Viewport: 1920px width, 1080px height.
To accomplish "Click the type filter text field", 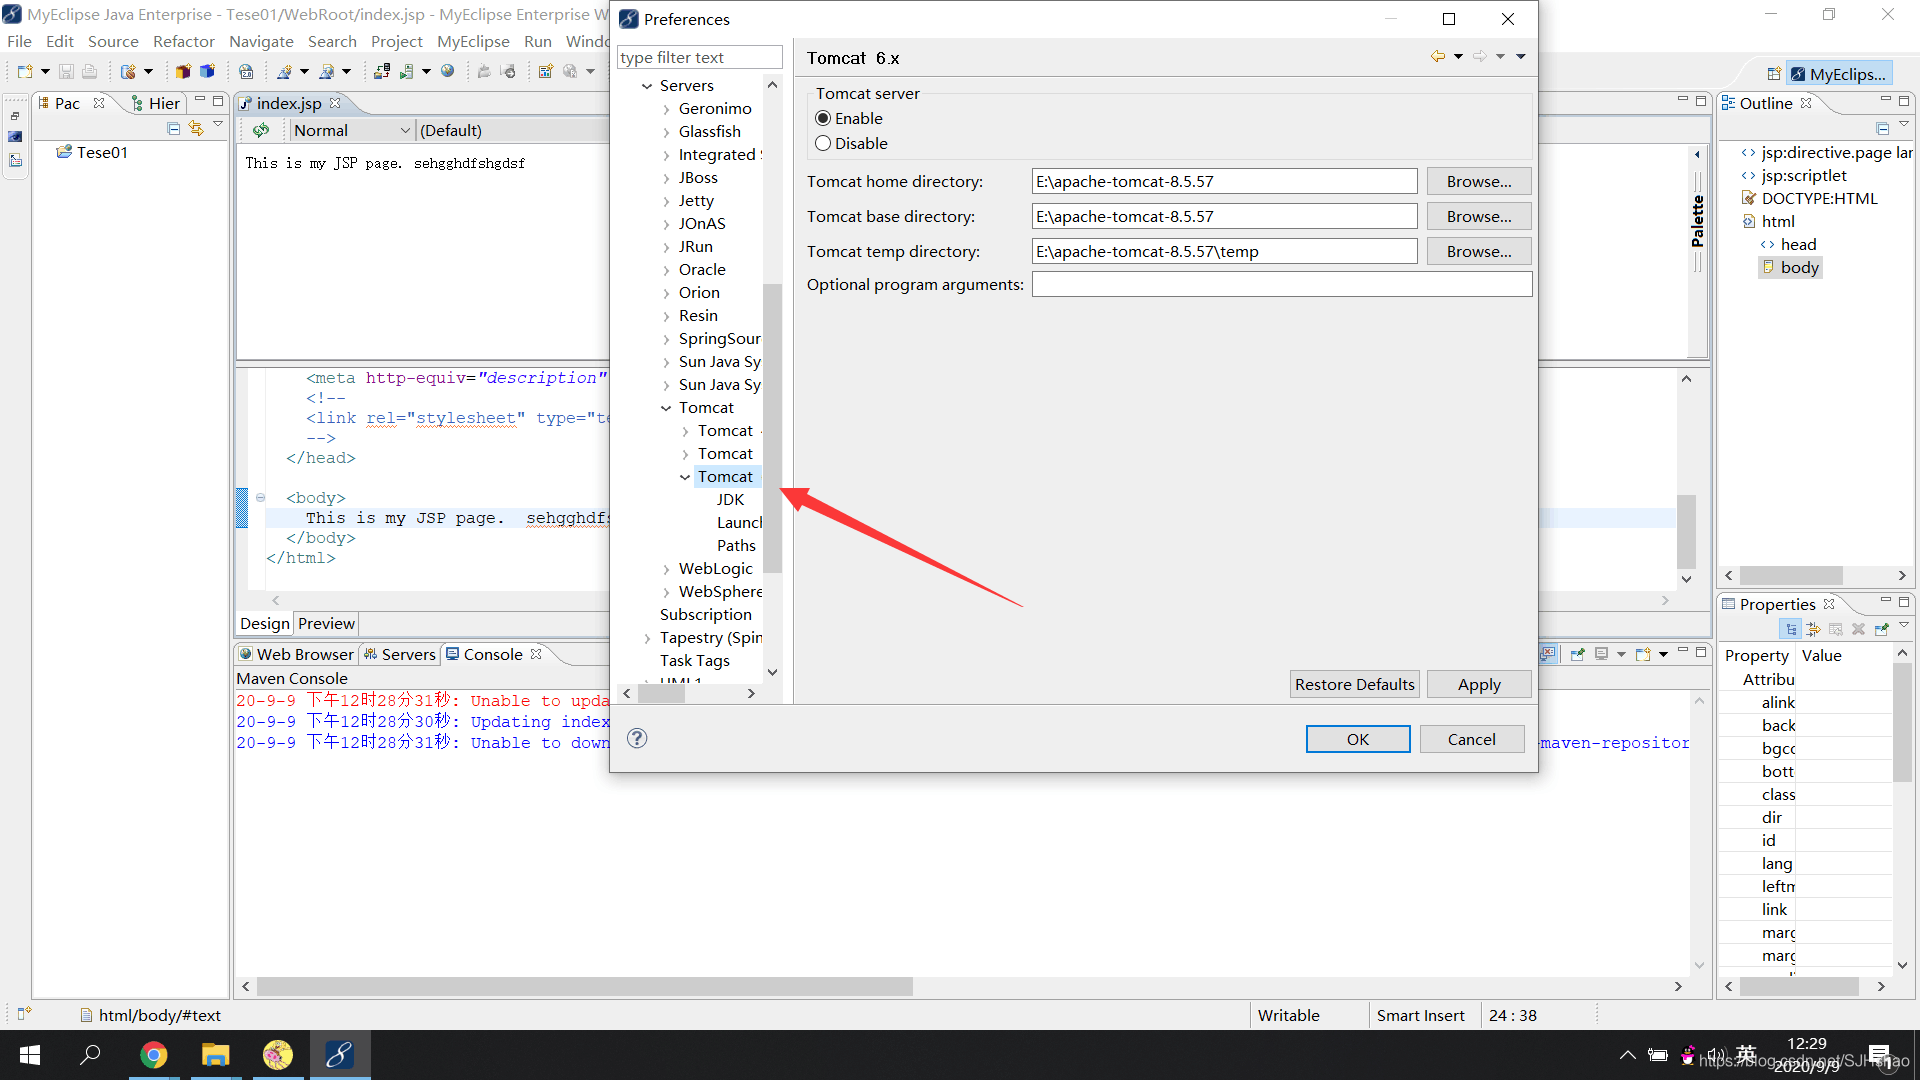I will tap(699, 57).
